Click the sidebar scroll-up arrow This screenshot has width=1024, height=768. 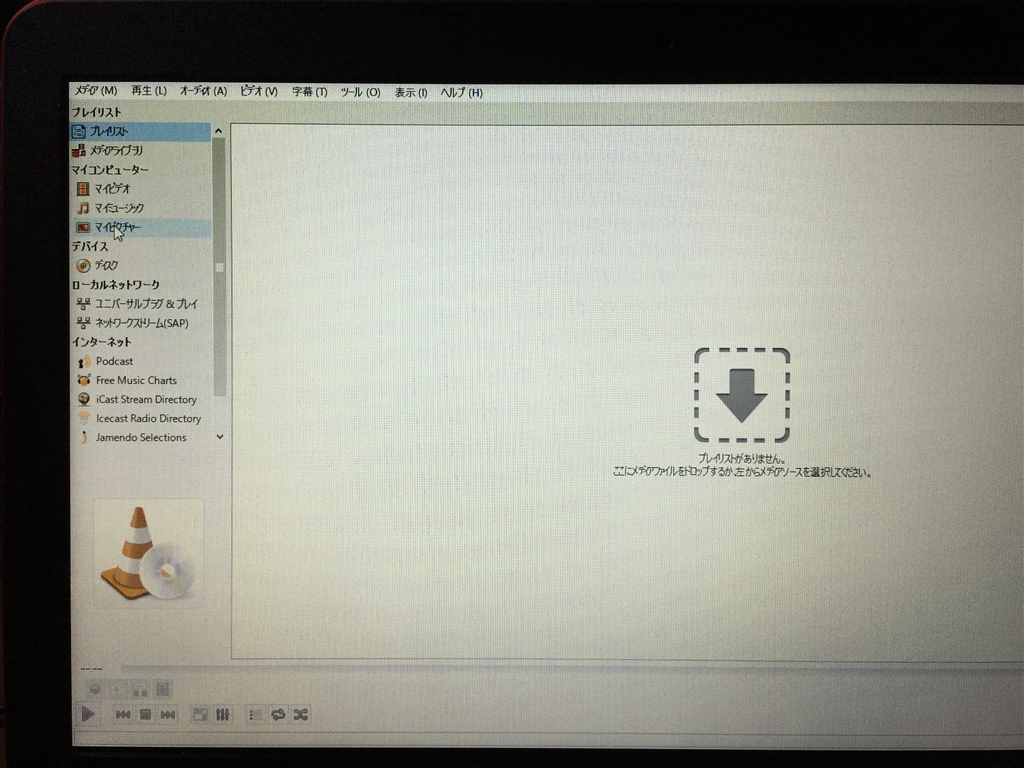coord(219,131)
